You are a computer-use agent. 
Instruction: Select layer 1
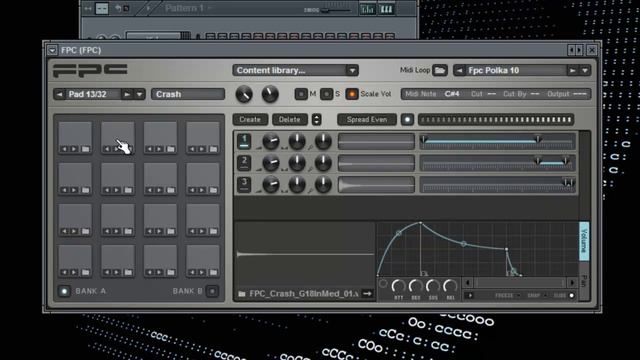244,141
